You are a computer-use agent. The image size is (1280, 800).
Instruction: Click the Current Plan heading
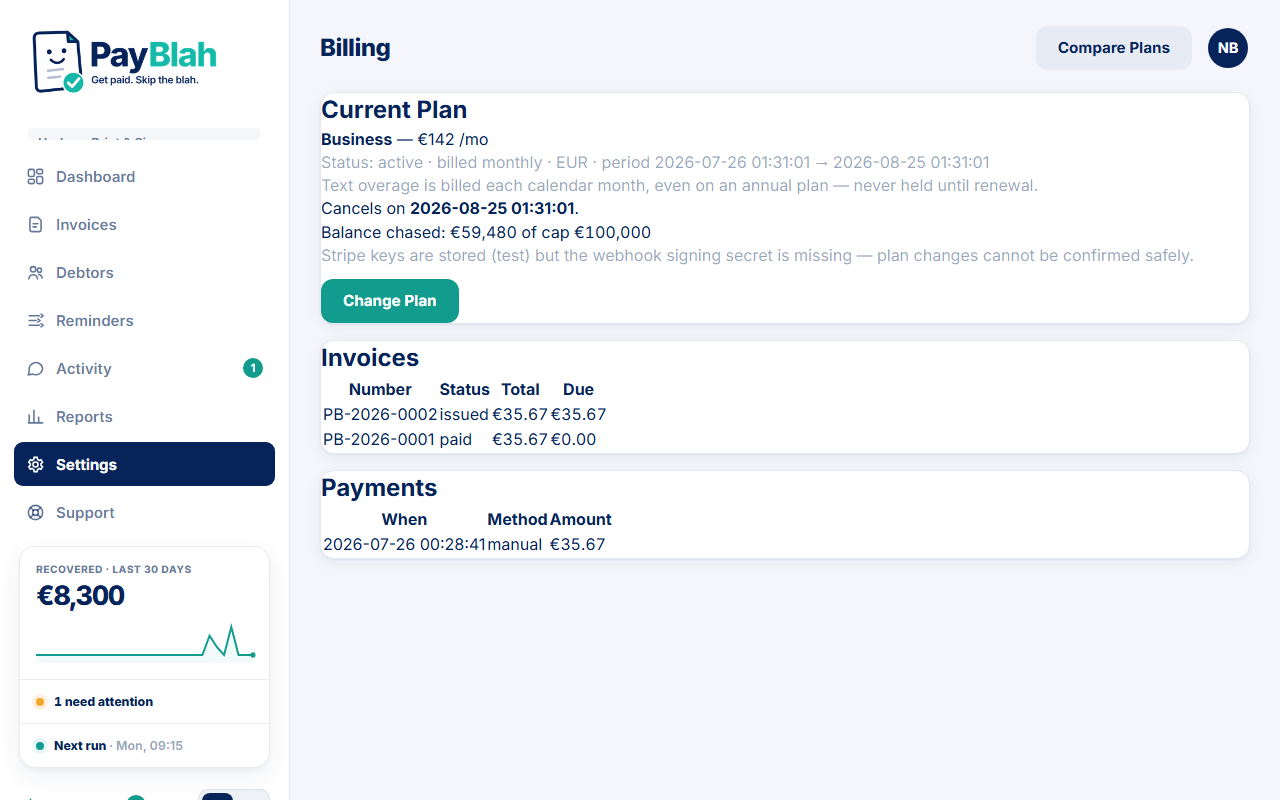point(394,110)
